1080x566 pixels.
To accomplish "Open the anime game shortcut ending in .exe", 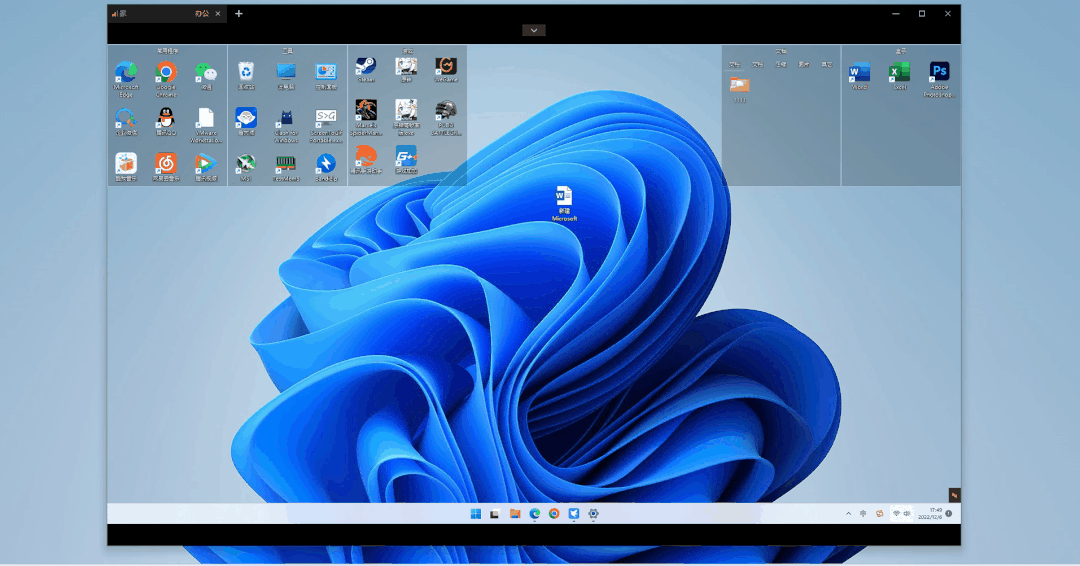I will point(406,110).
